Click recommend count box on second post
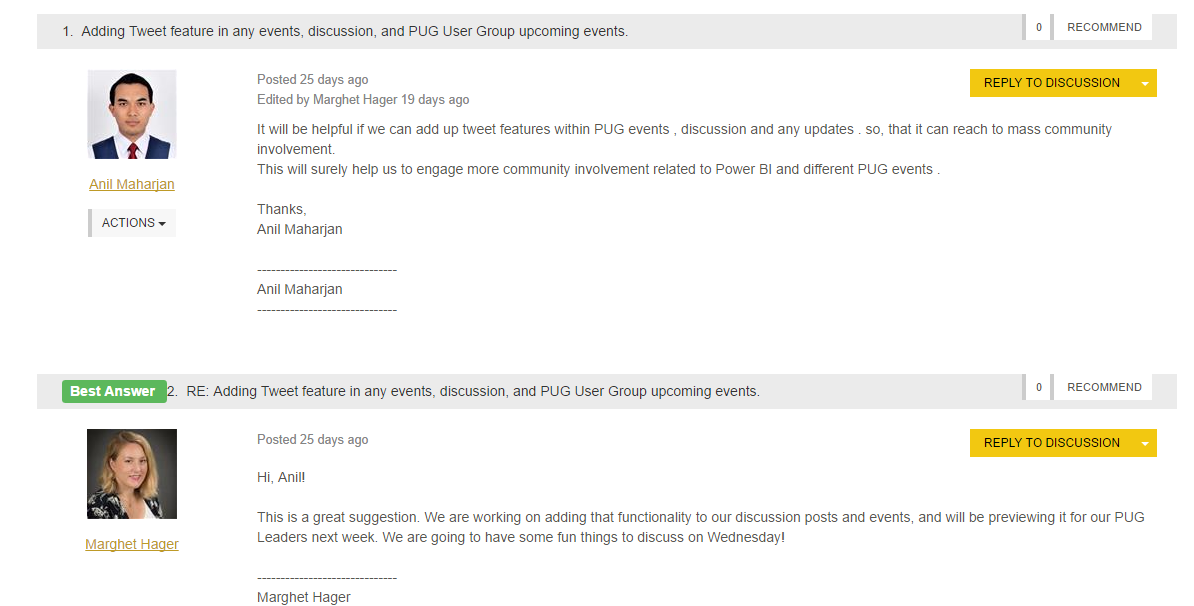The width and height of the screenshot is (1194, 606). 1038,388
